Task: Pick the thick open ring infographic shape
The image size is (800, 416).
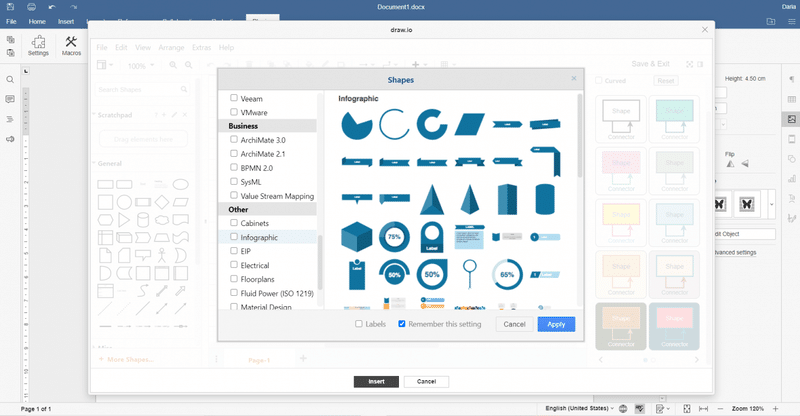Action: tap(432, 124)
